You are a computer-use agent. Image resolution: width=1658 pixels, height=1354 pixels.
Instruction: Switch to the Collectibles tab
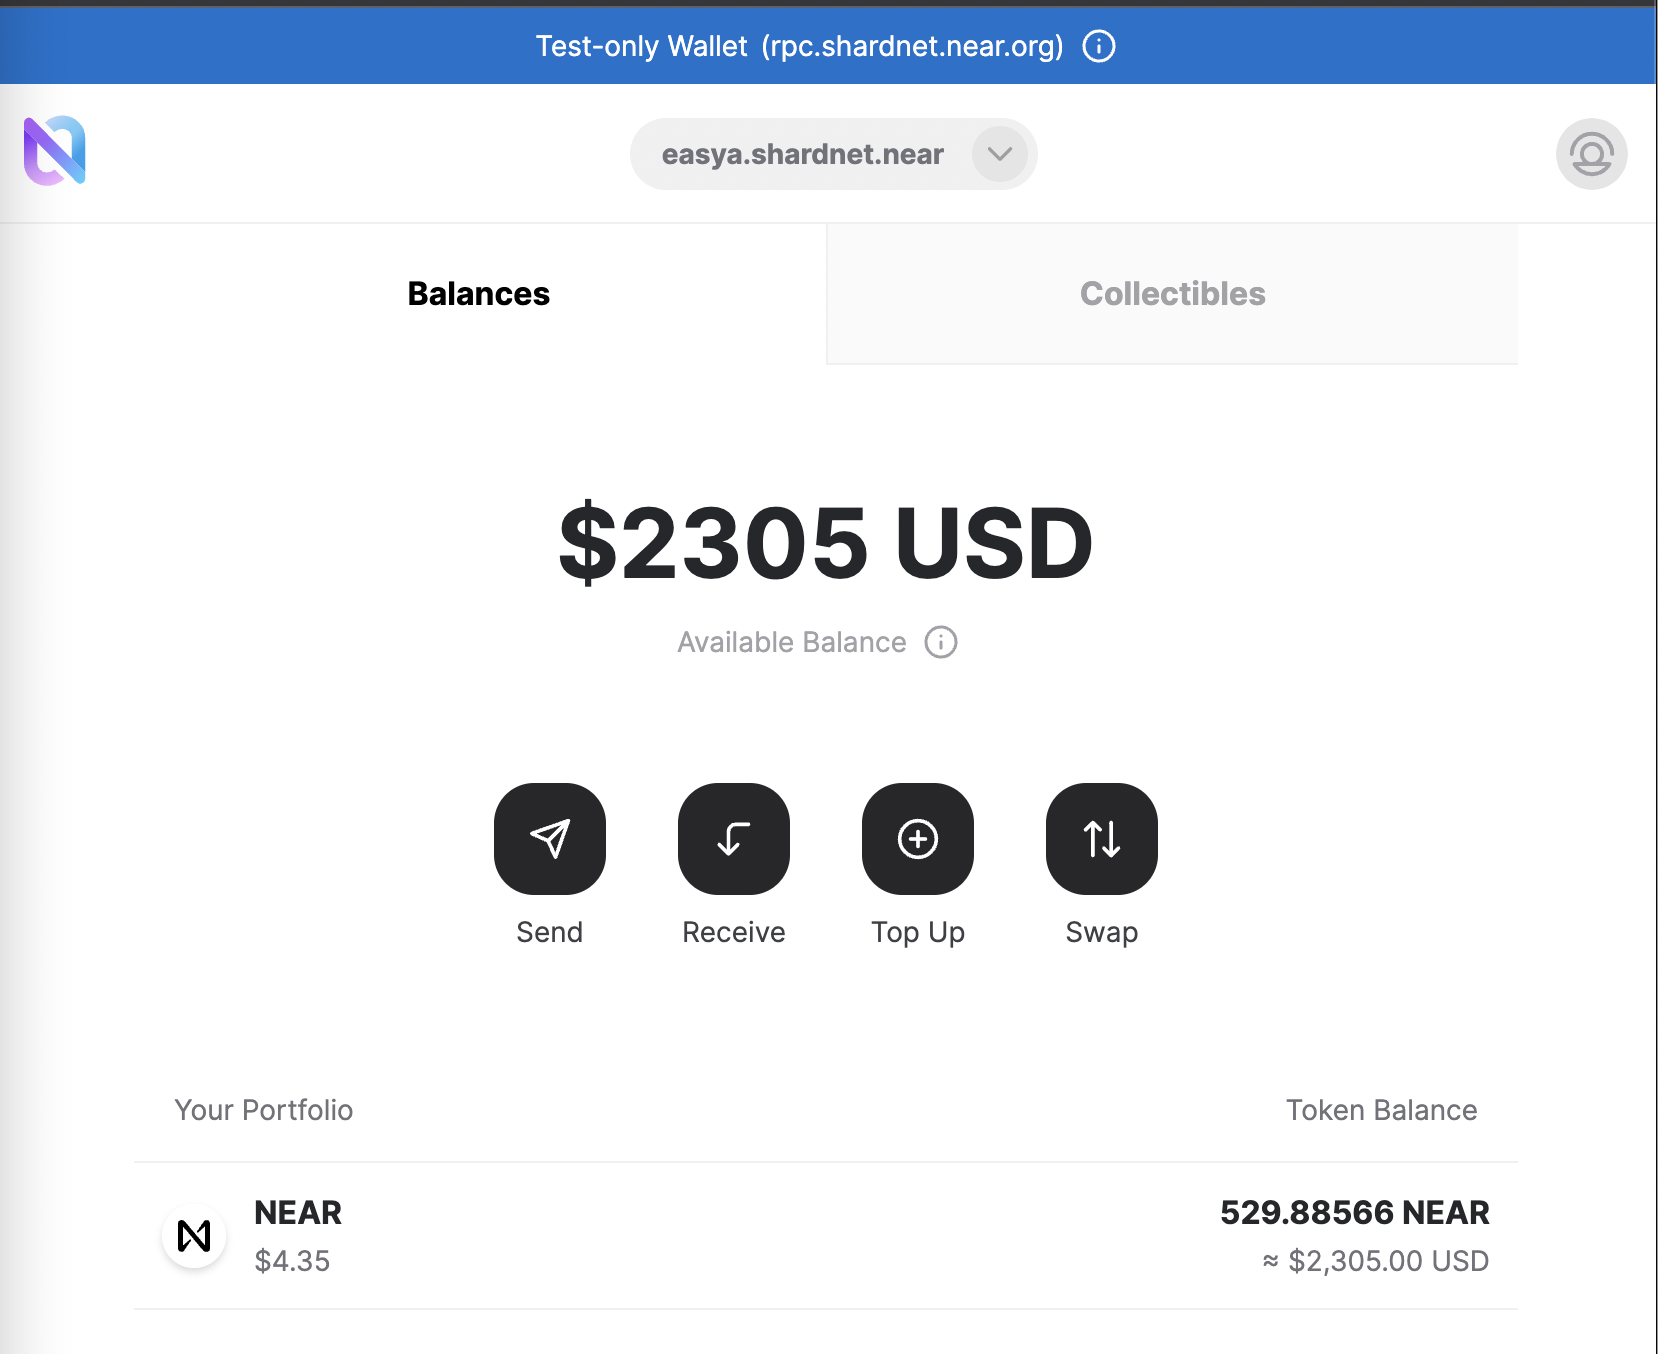(x=1172, y=294)
